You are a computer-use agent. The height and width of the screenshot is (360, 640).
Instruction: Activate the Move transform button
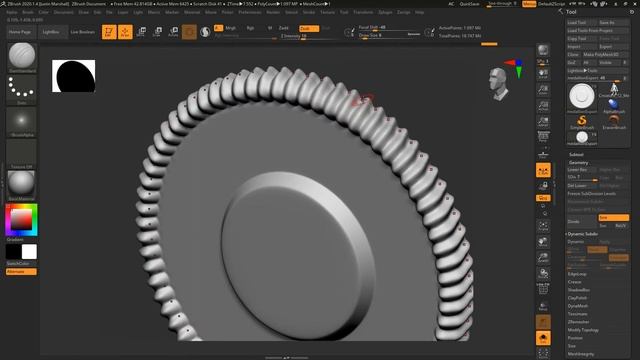(141, 32)
